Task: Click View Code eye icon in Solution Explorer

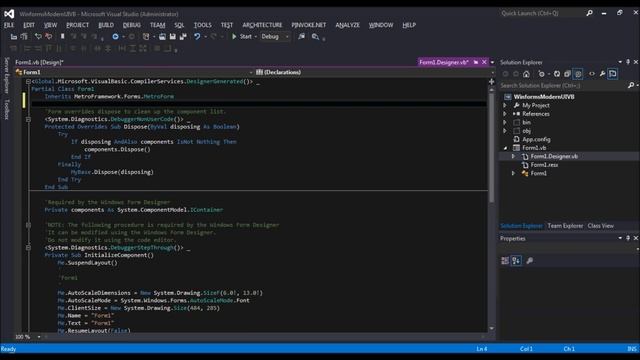Action: click(592, 74)
